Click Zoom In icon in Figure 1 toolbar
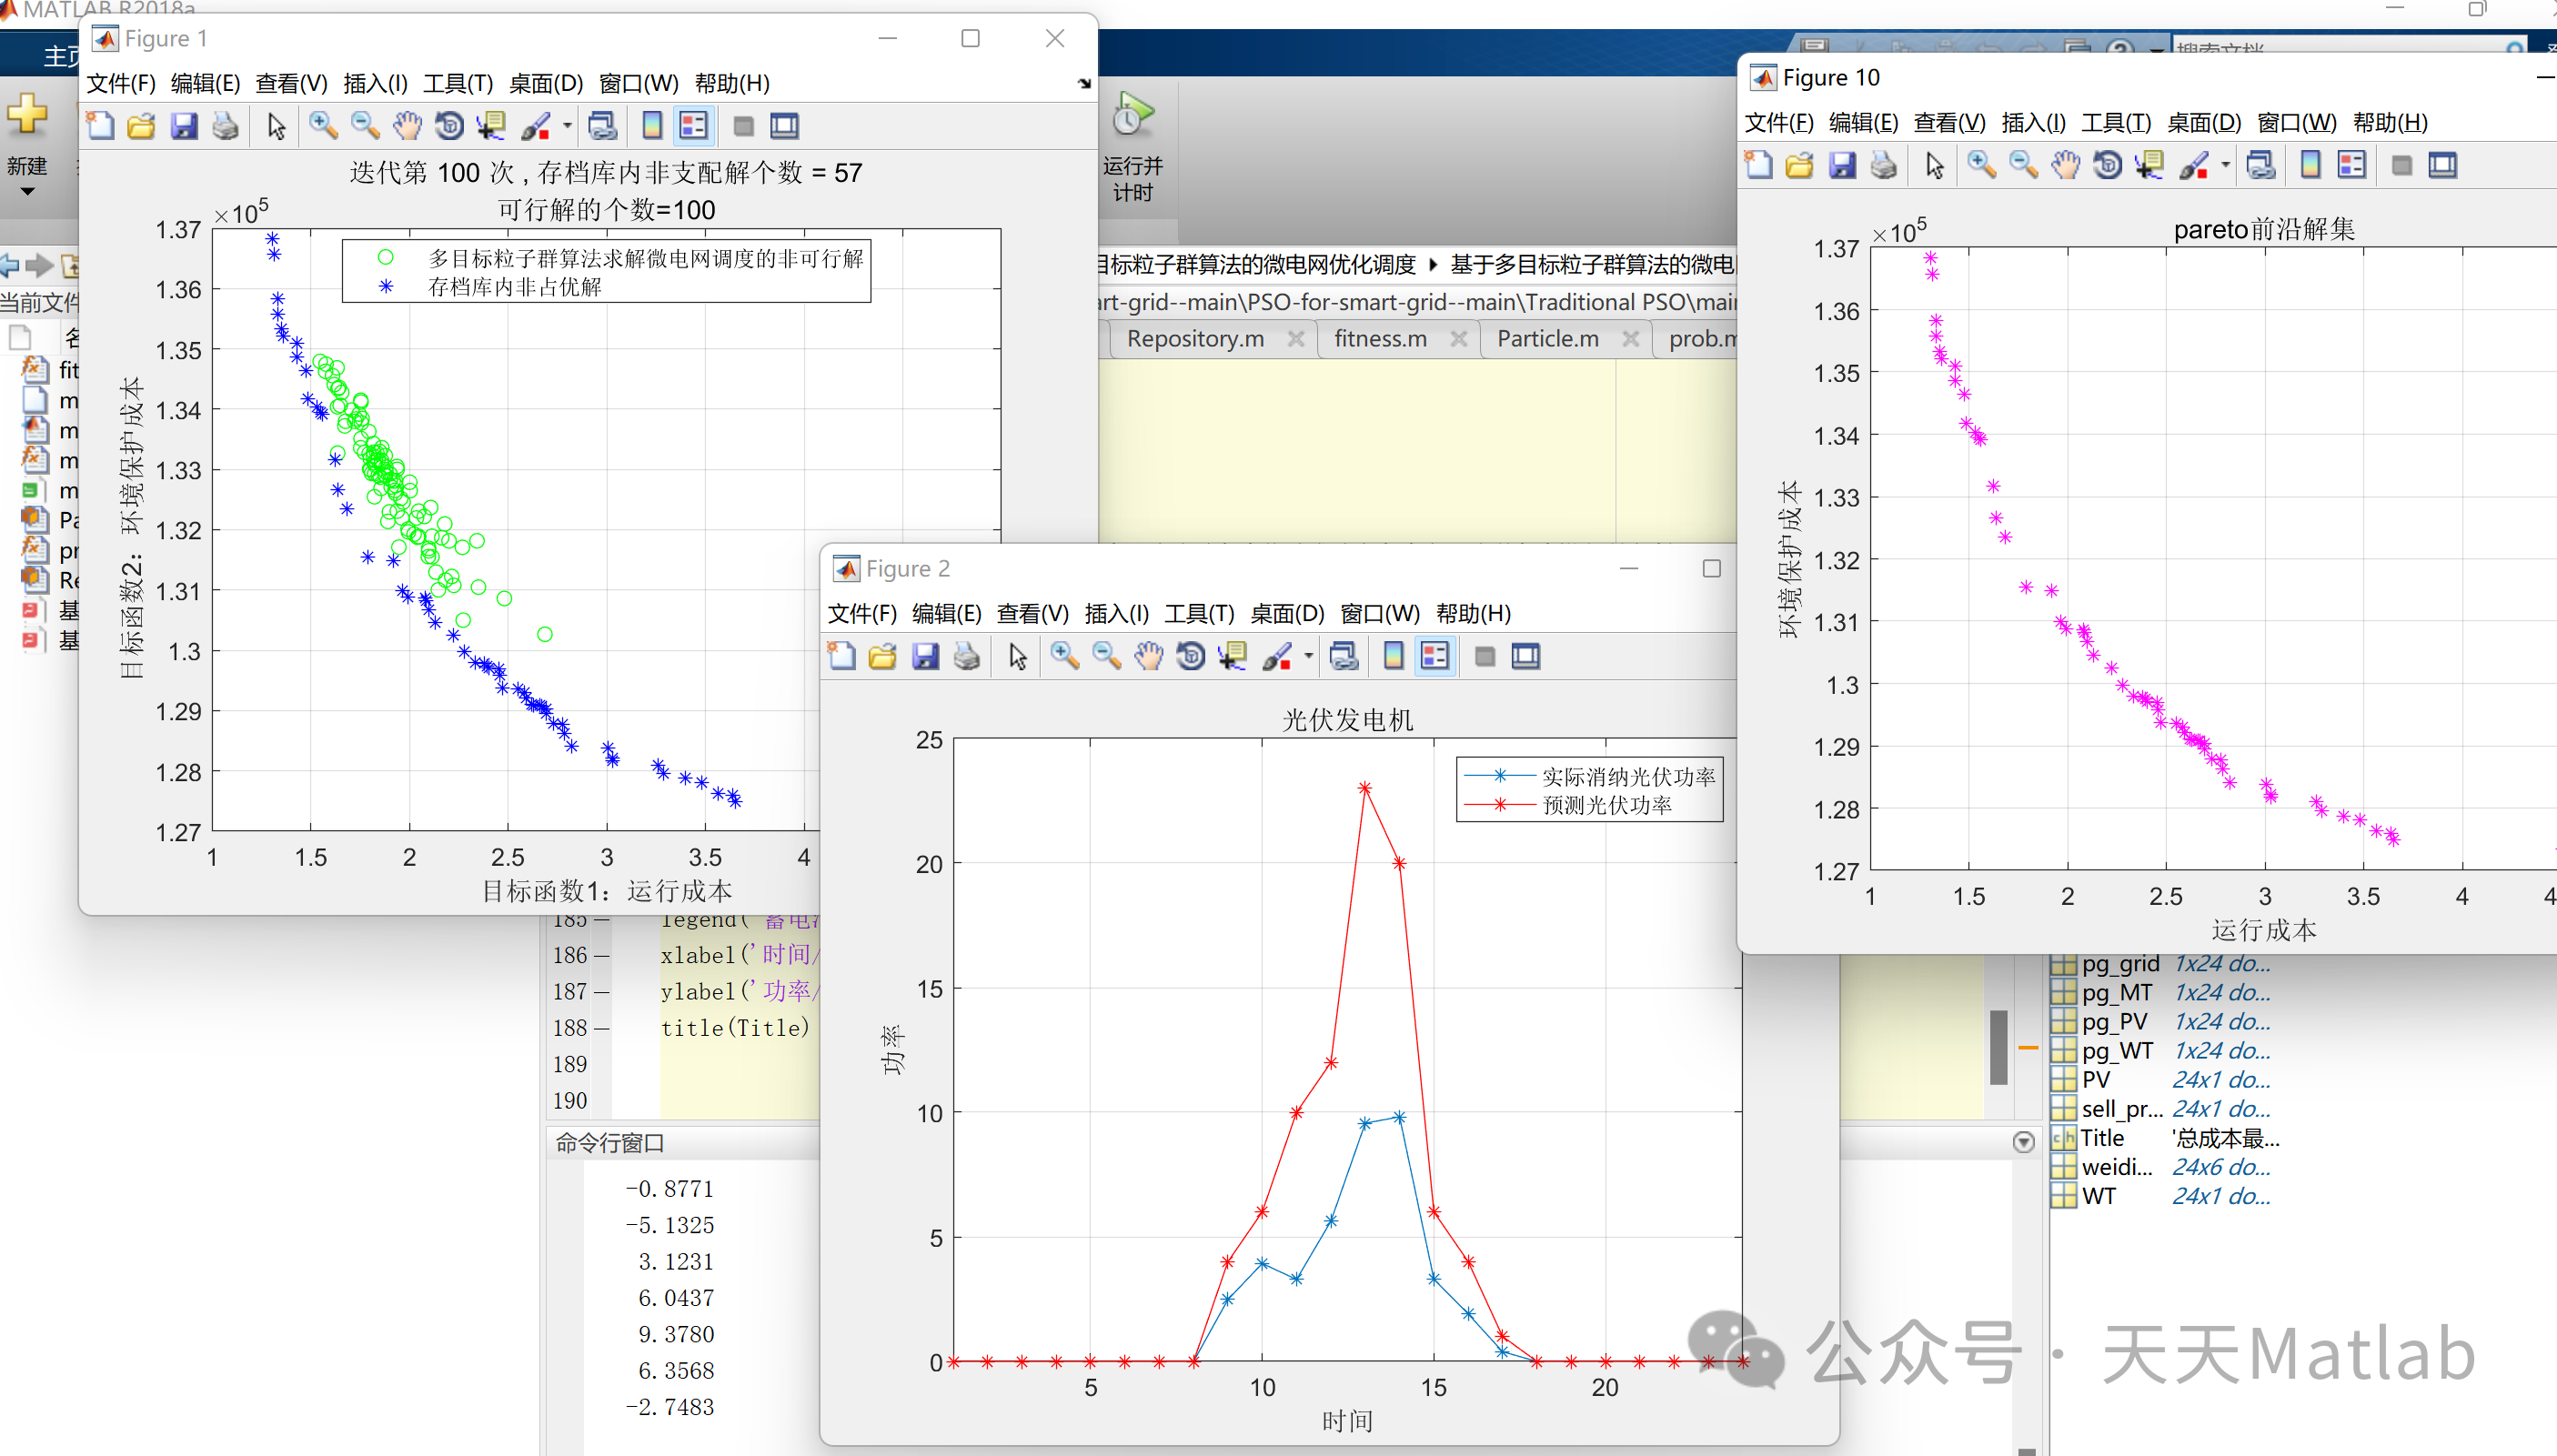Screen dimensions: 2557x1456 [322, 126]
